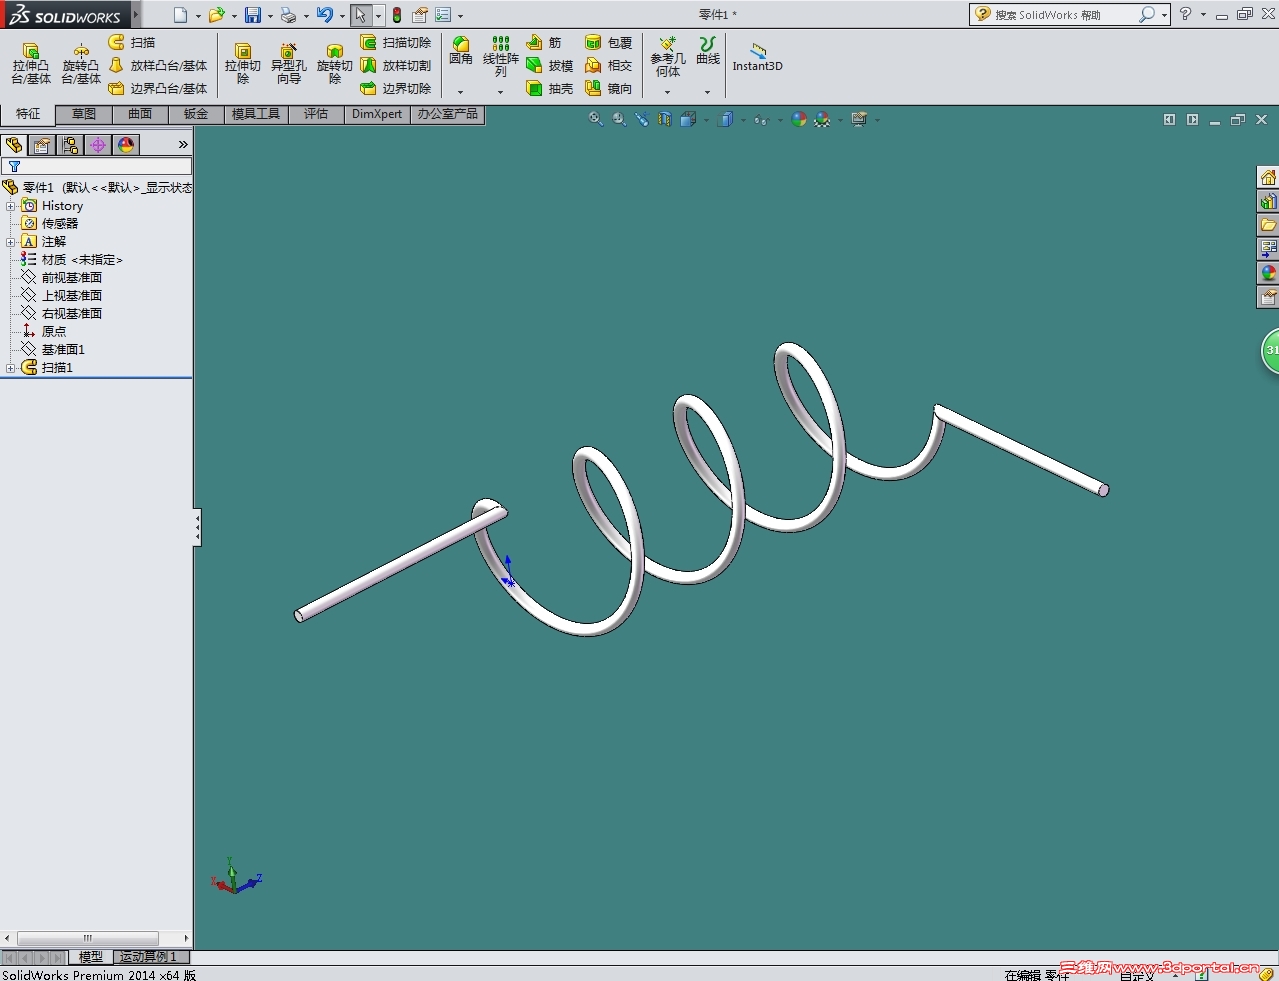
Task: Open the 曲线 curves tool
Action: (708, 51)
